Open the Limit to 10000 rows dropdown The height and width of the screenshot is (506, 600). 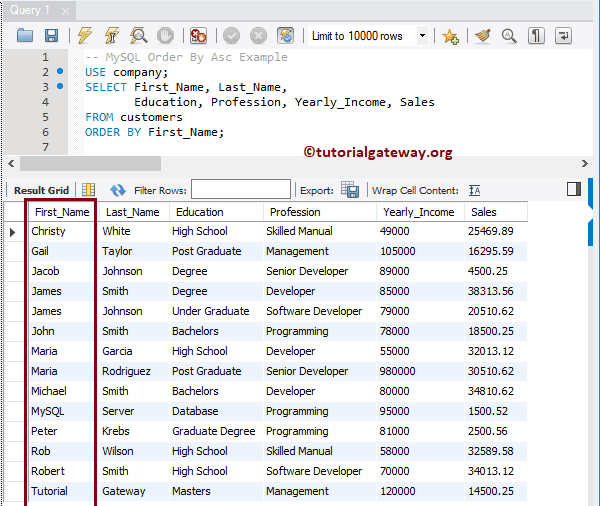[422, 36]
